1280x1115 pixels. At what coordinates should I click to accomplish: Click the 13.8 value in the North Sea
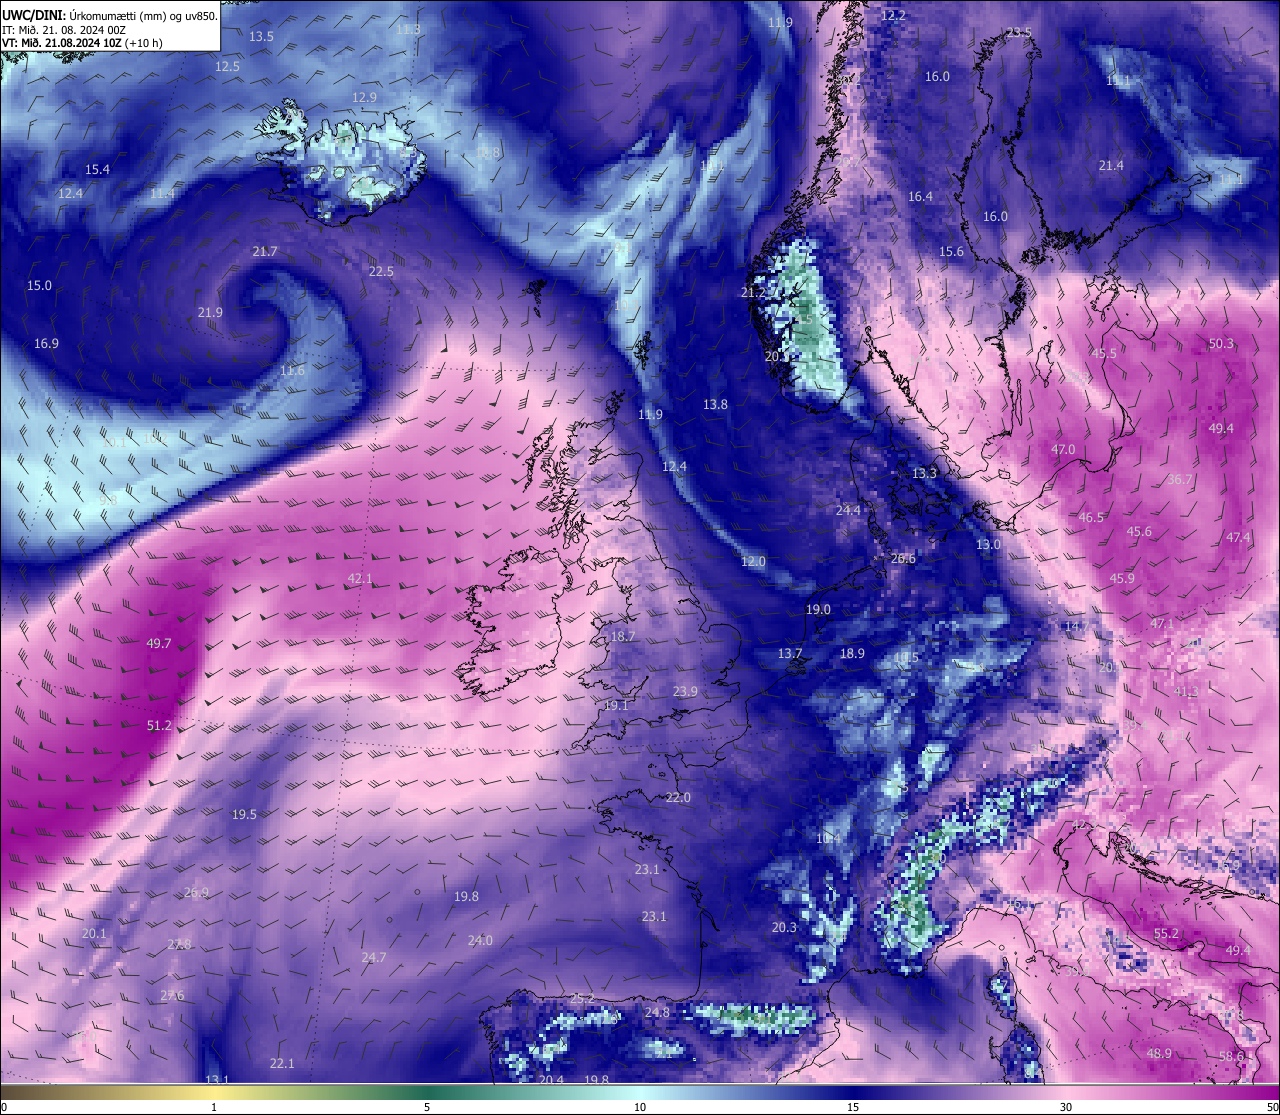click(x=715, y=404)
